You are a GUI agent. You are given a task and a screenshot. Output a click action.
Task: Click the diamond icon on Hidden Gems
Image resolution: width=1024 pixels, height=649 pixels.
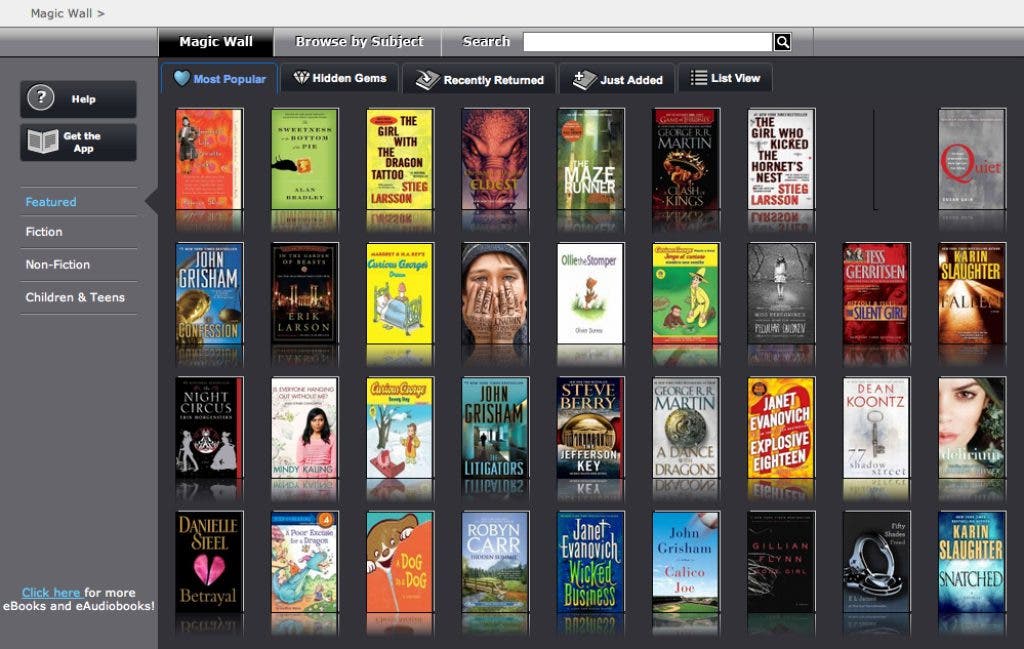[301, 78]
